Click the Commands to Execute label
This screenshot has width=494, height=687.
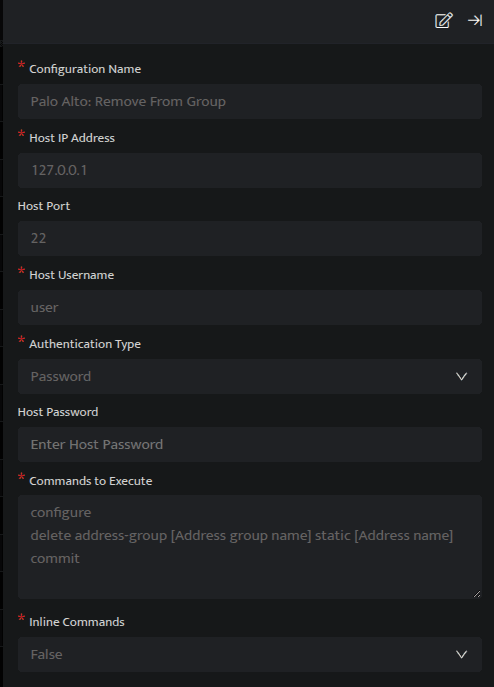point(91,481)
